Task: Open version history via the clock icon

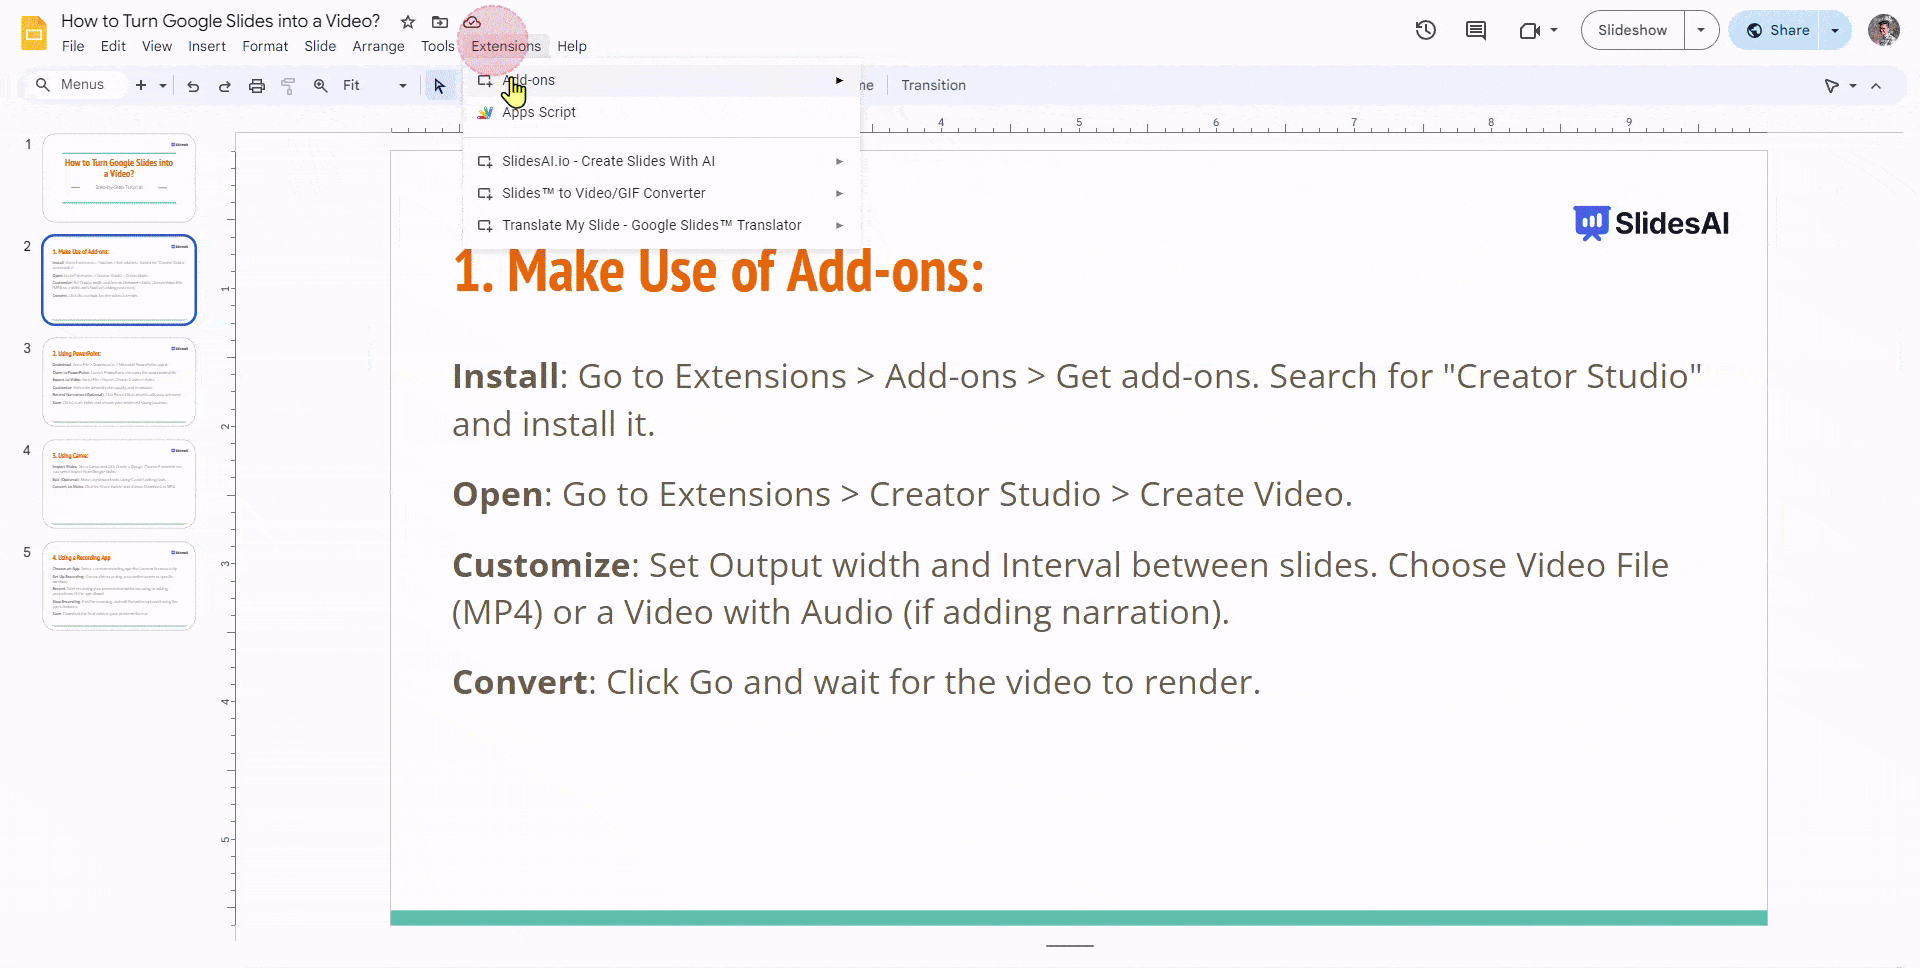Action: (1425, 30)
